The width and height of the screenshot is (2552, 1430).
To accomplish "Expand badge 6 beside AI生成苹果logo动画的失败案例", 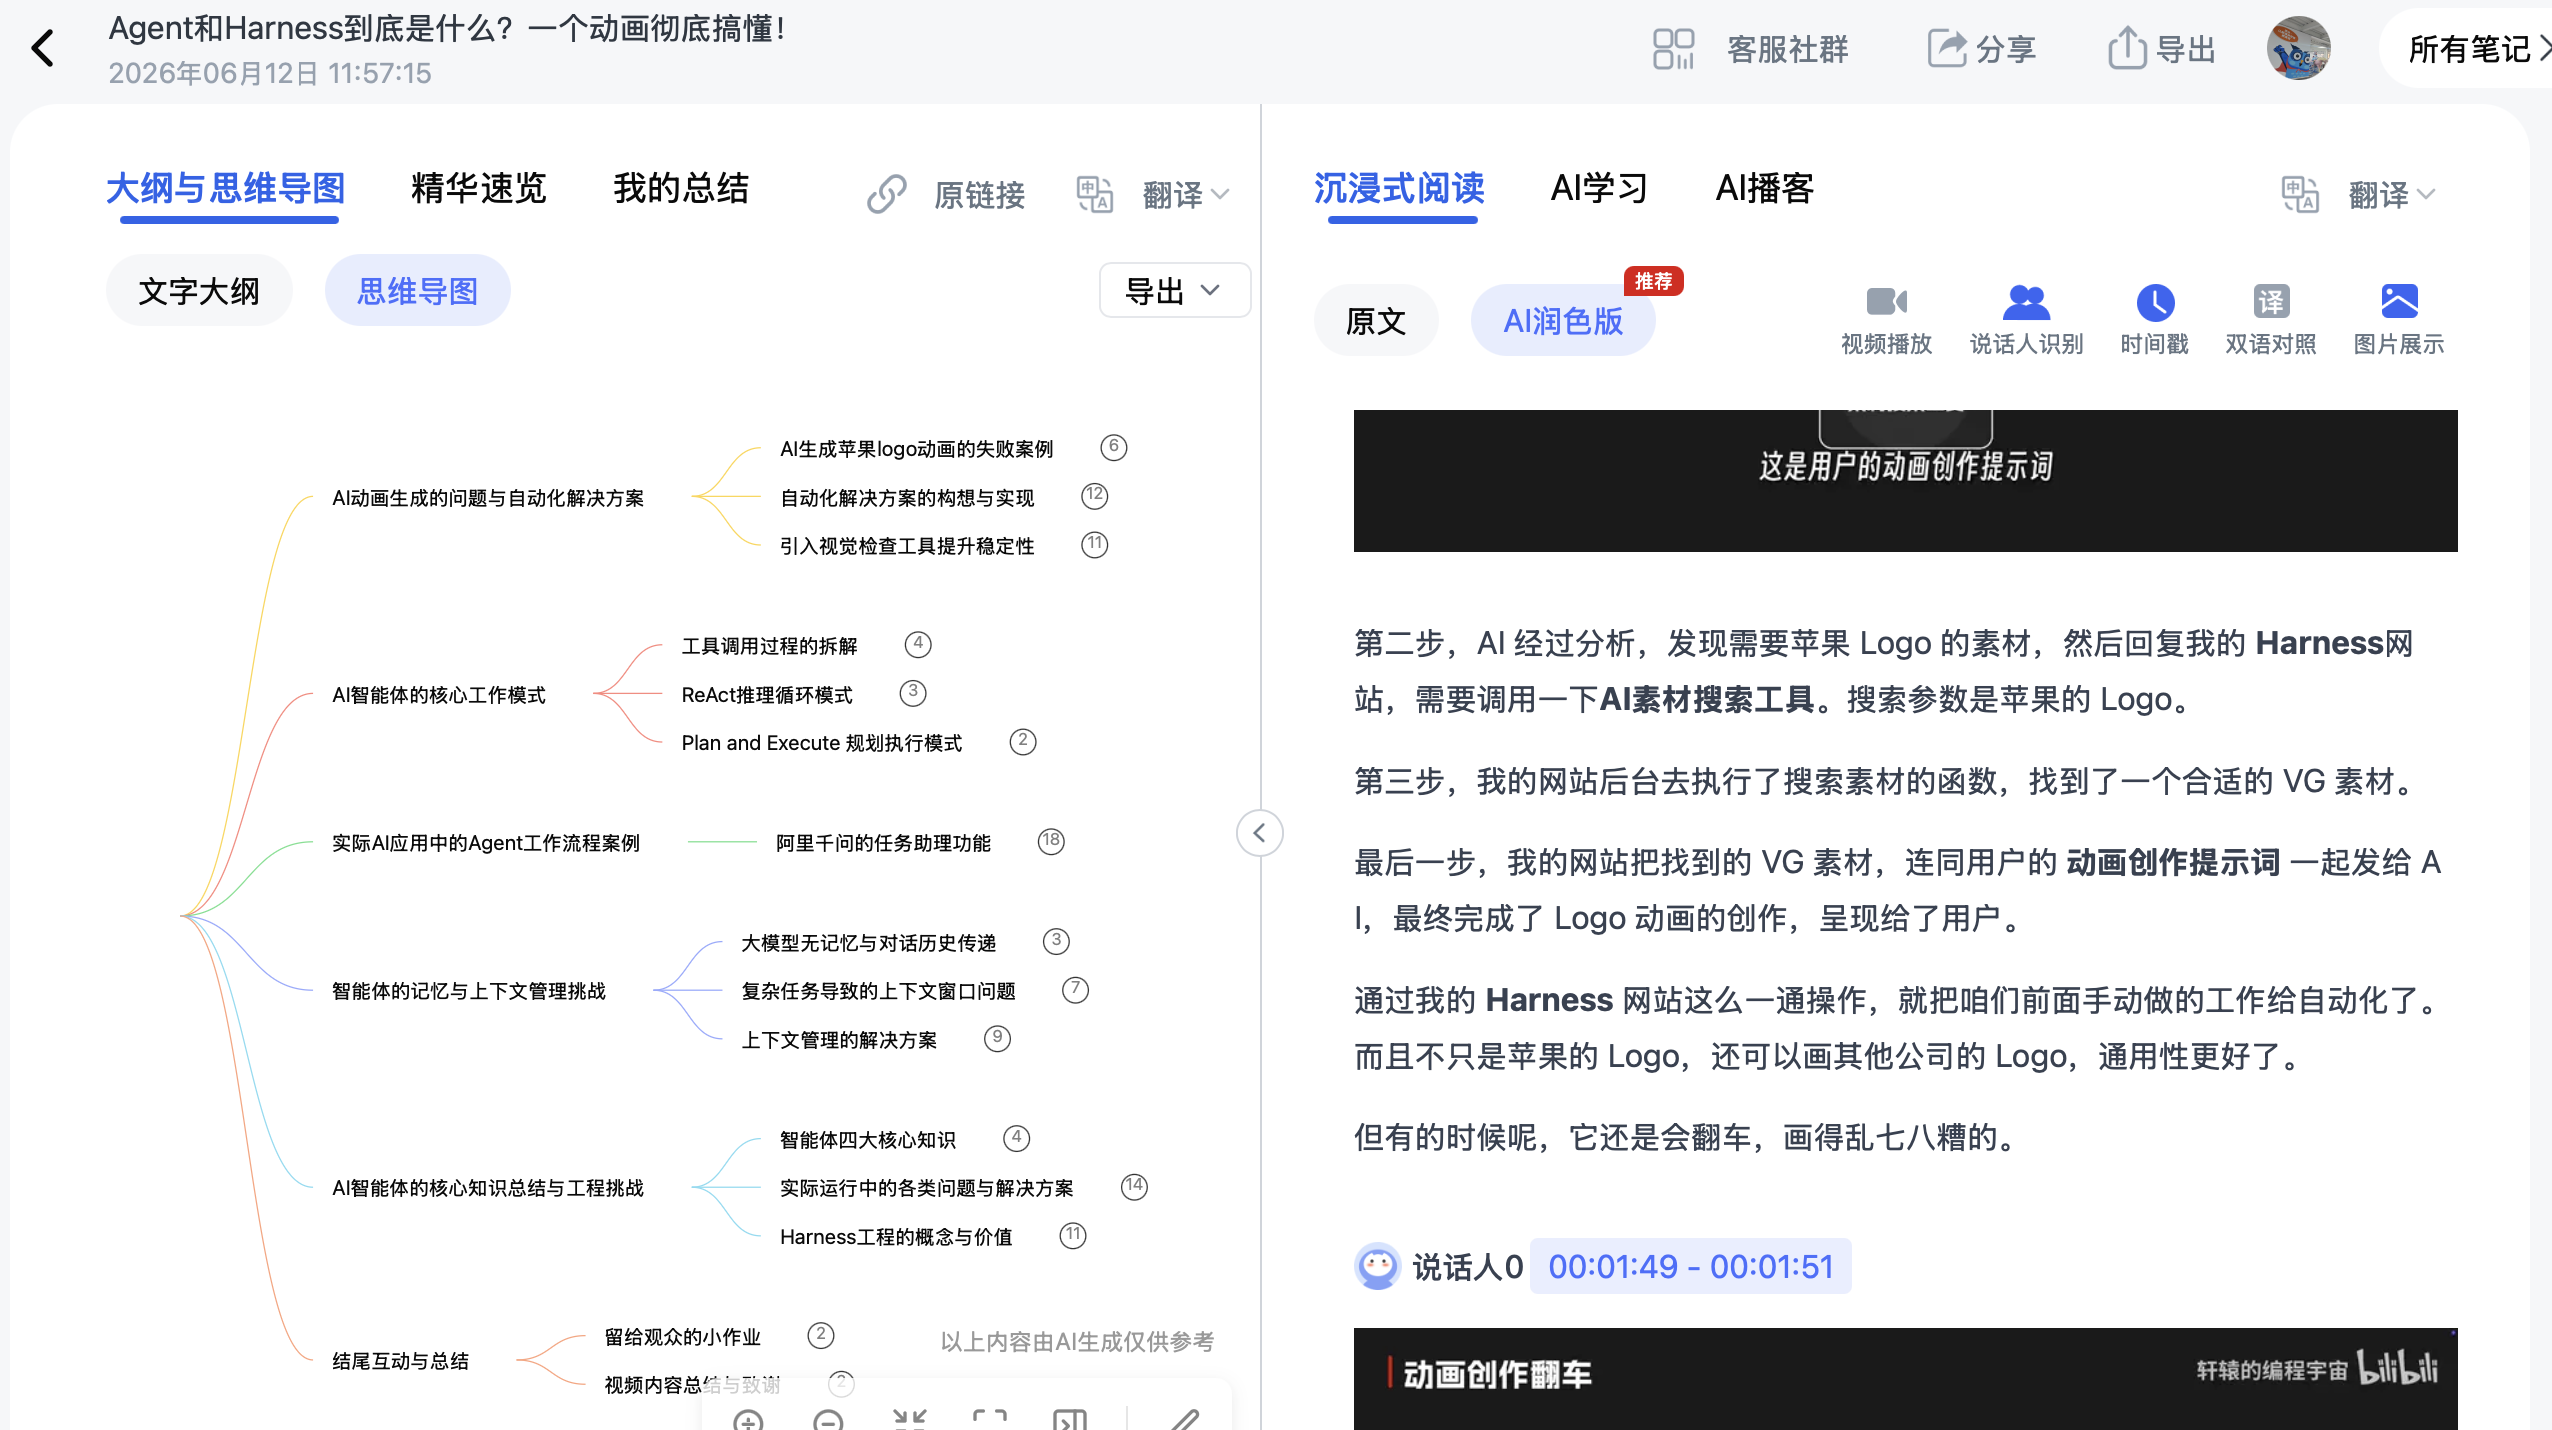I will click(x=1113, y=447).
